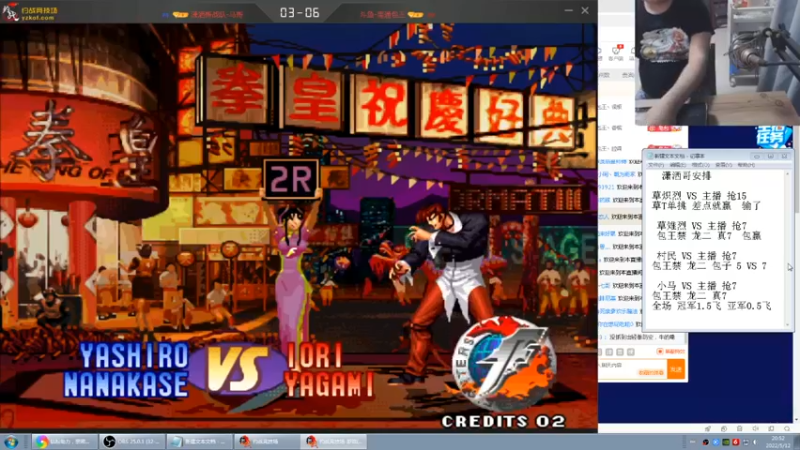Viewport: 800px width, 450px height.
Task: Click the first icon in stream bottom toolbar
Action: click(708, 429)
